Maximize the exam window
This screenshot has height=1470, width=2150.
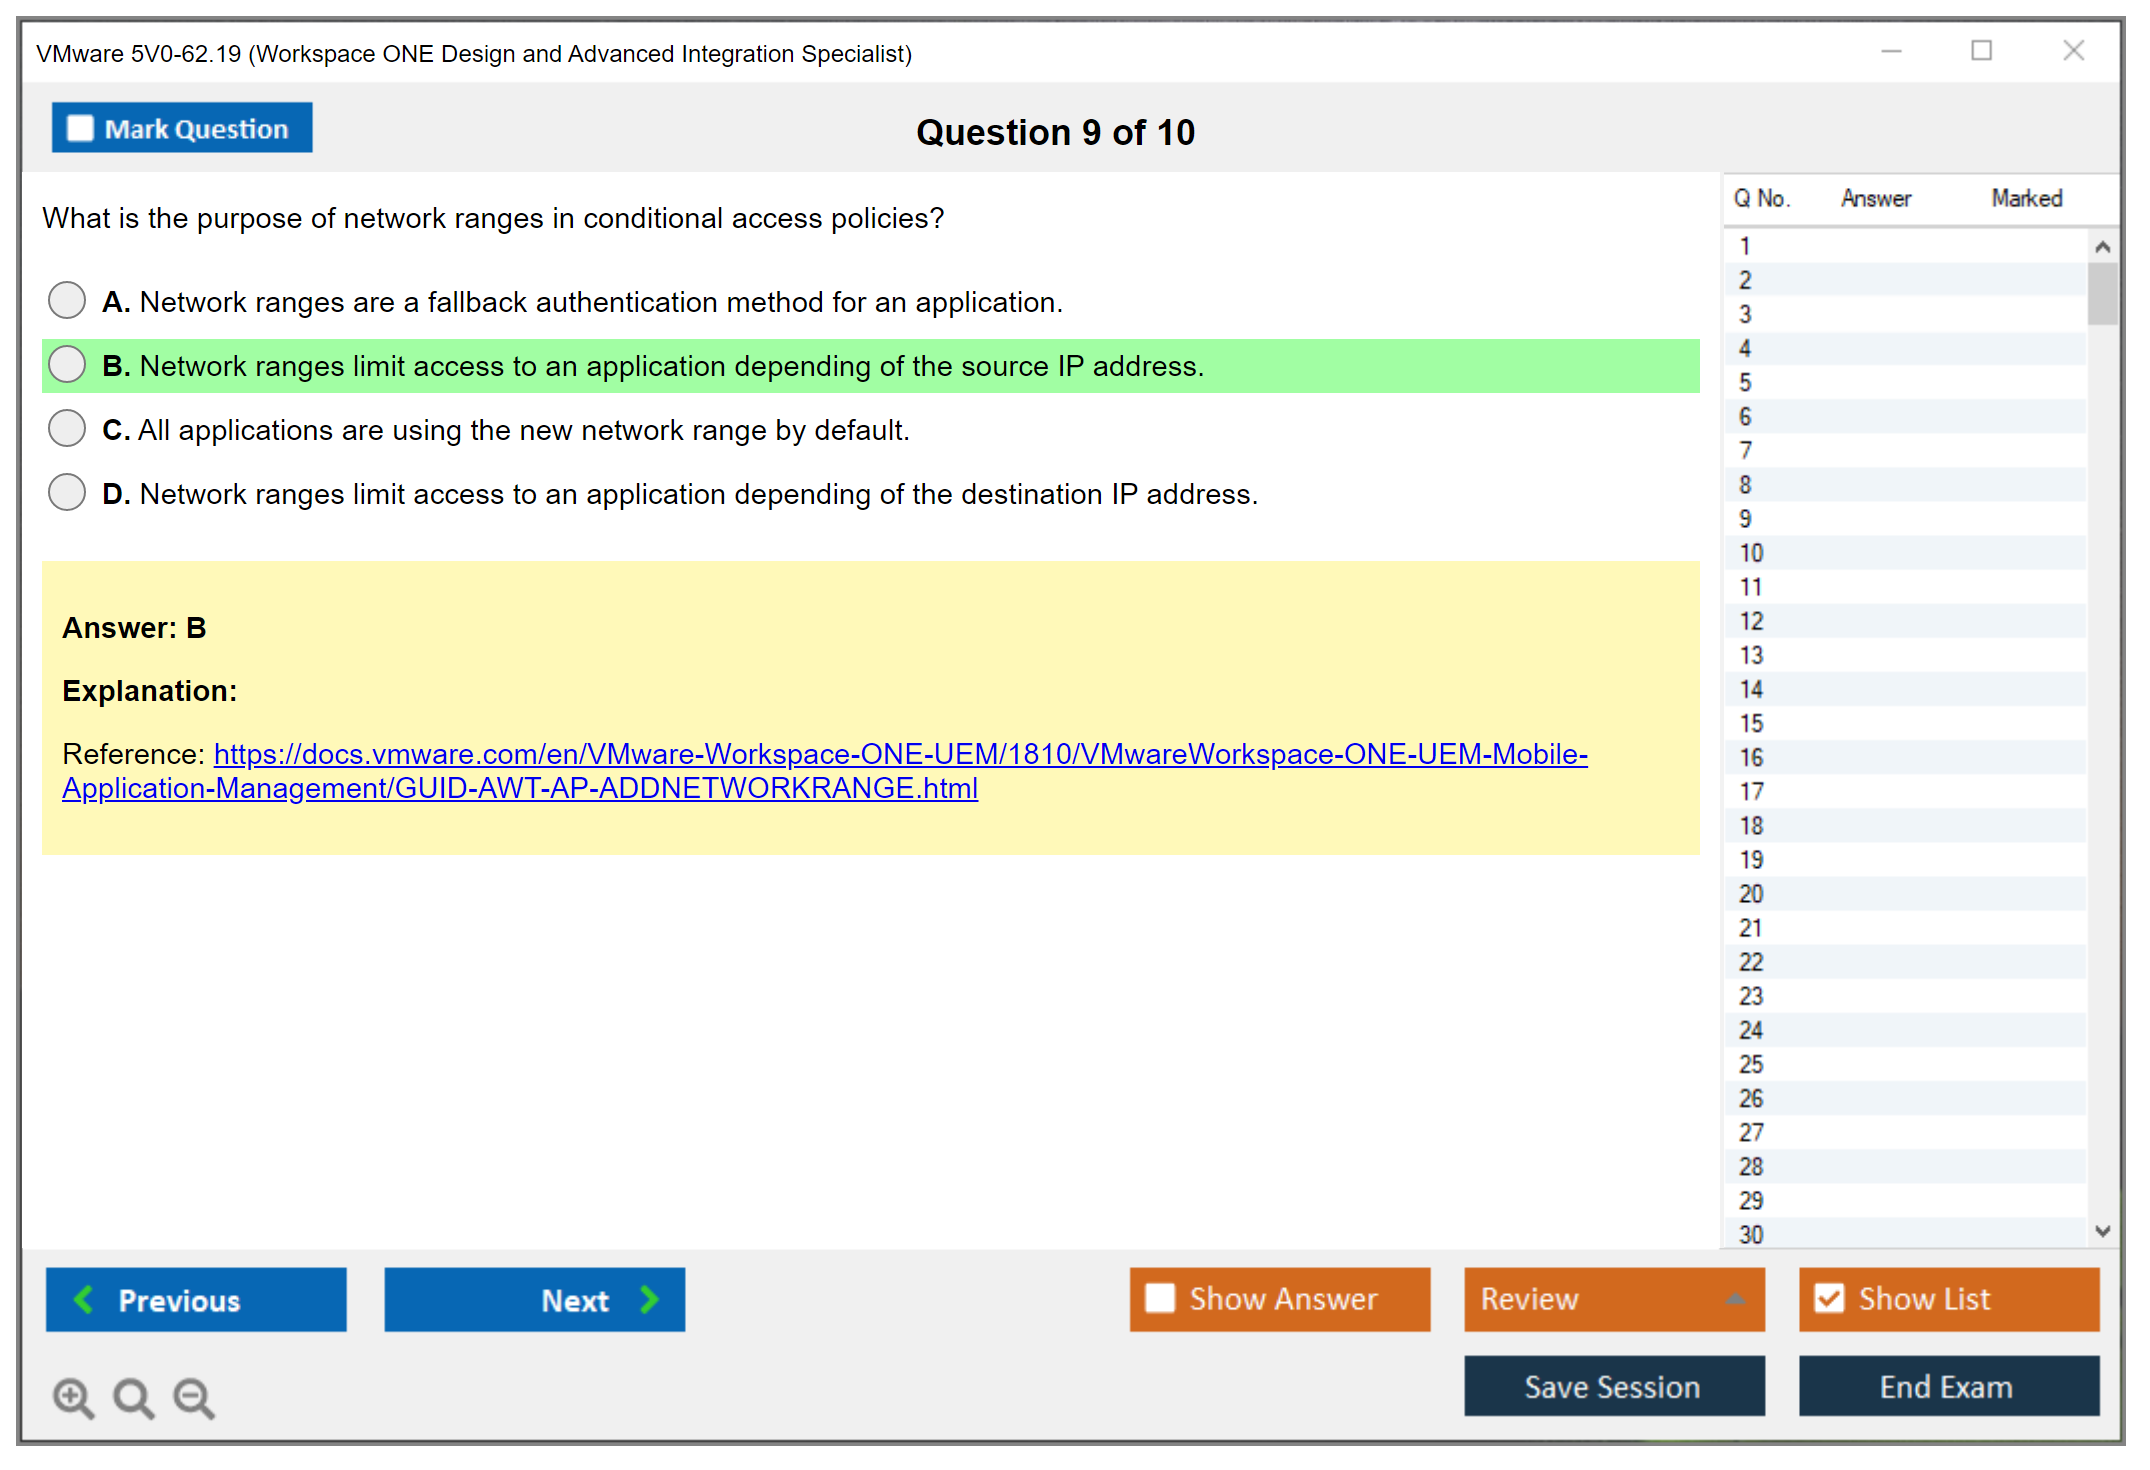1981,51
